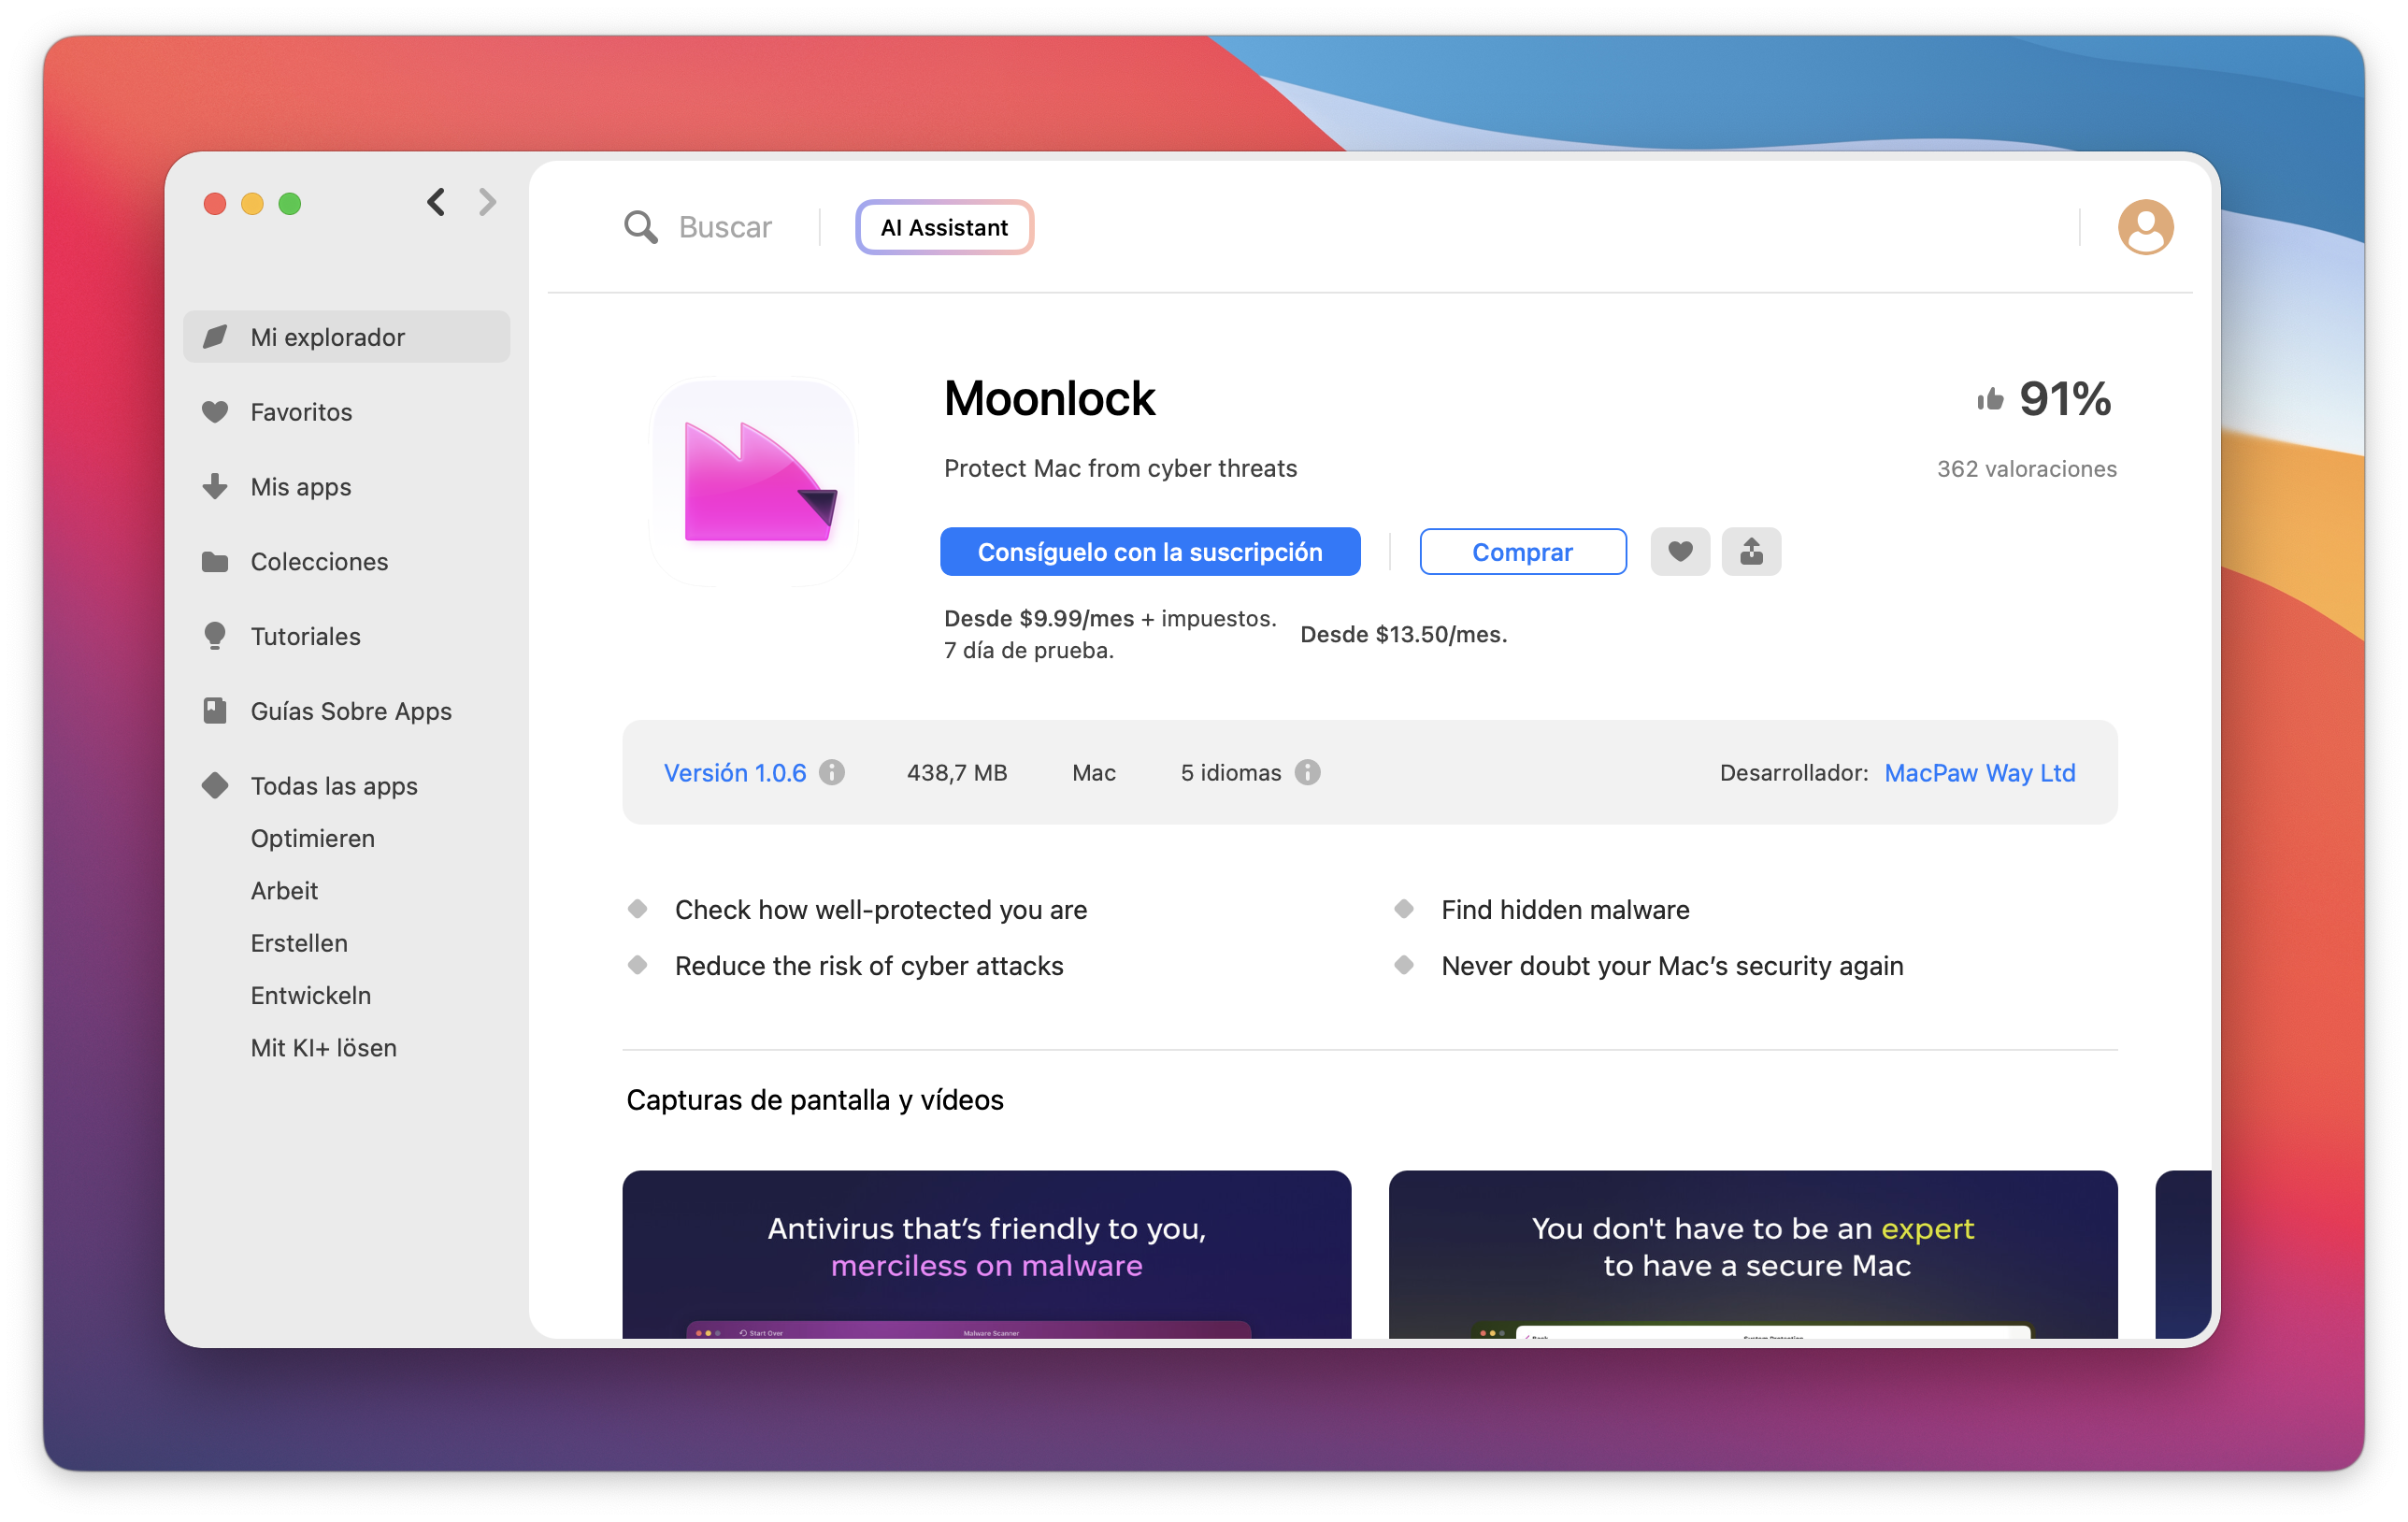The image size is (2408, 1522).
Task: Click the magnifying glass search icon
Action: click(641, 227)
